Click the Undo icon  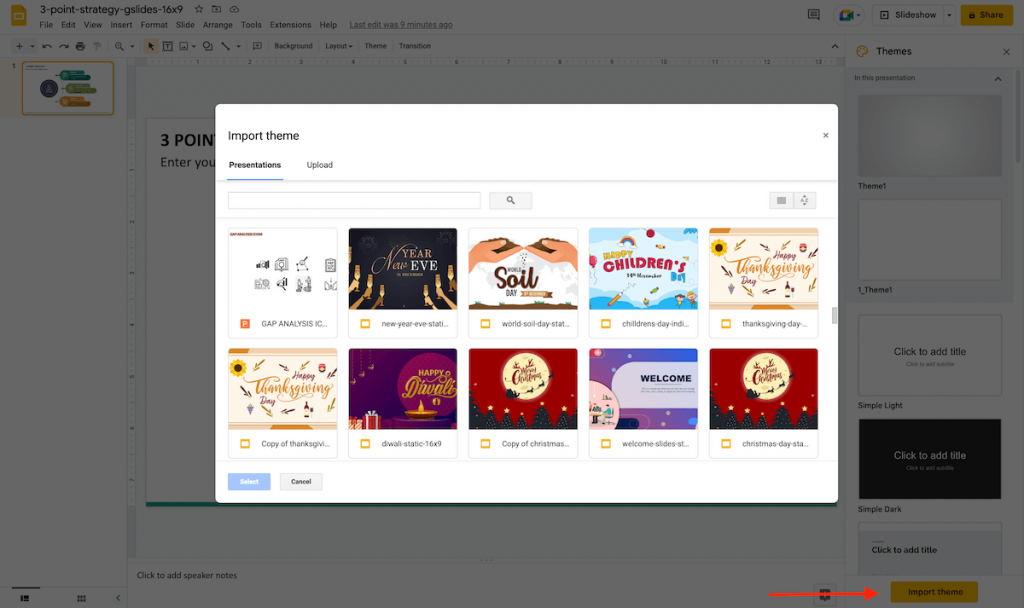[47, 46]
